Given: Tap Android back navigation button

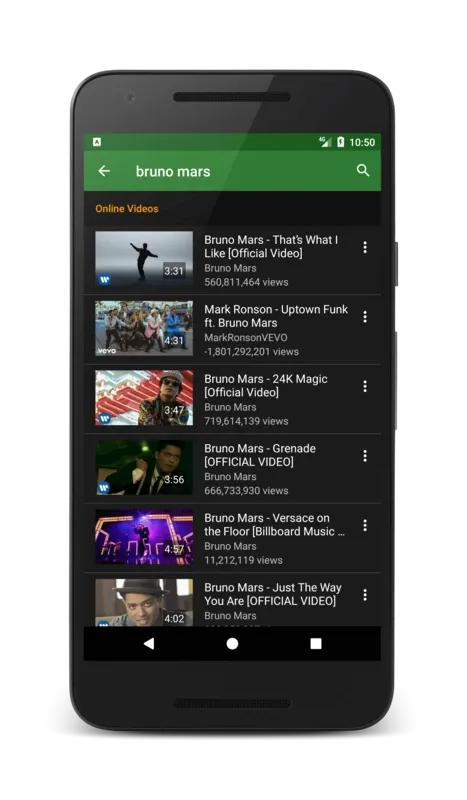Looking at the screenshot, I should pyautogui.click(x=149, y=643).
